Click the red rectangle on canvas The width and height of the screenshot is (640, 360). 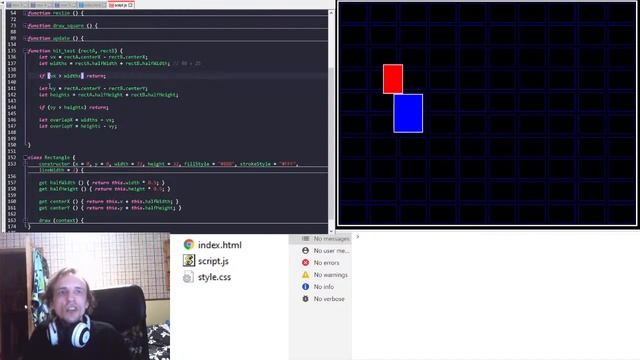pos(393,79)
